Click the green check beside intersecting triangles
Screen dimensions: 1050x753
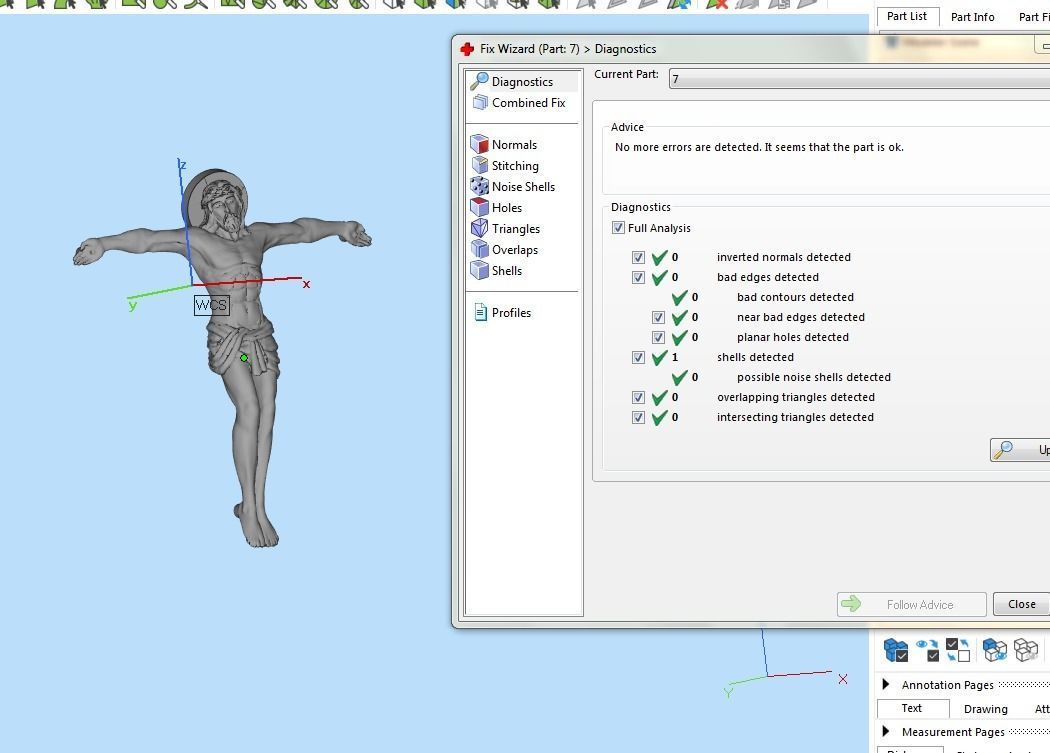pos(660,417)
